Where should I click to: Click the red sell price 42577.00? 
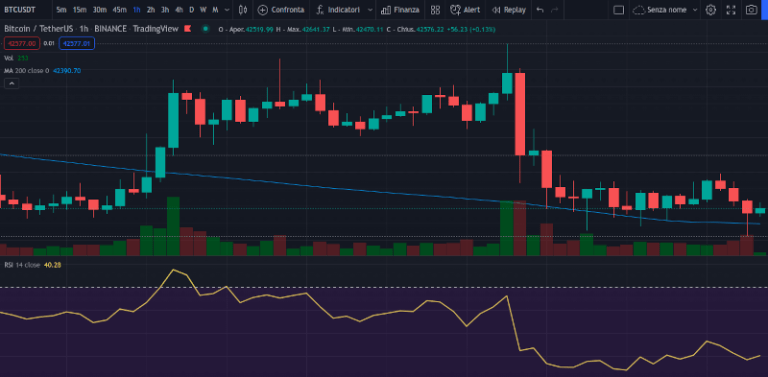[22, 44]
